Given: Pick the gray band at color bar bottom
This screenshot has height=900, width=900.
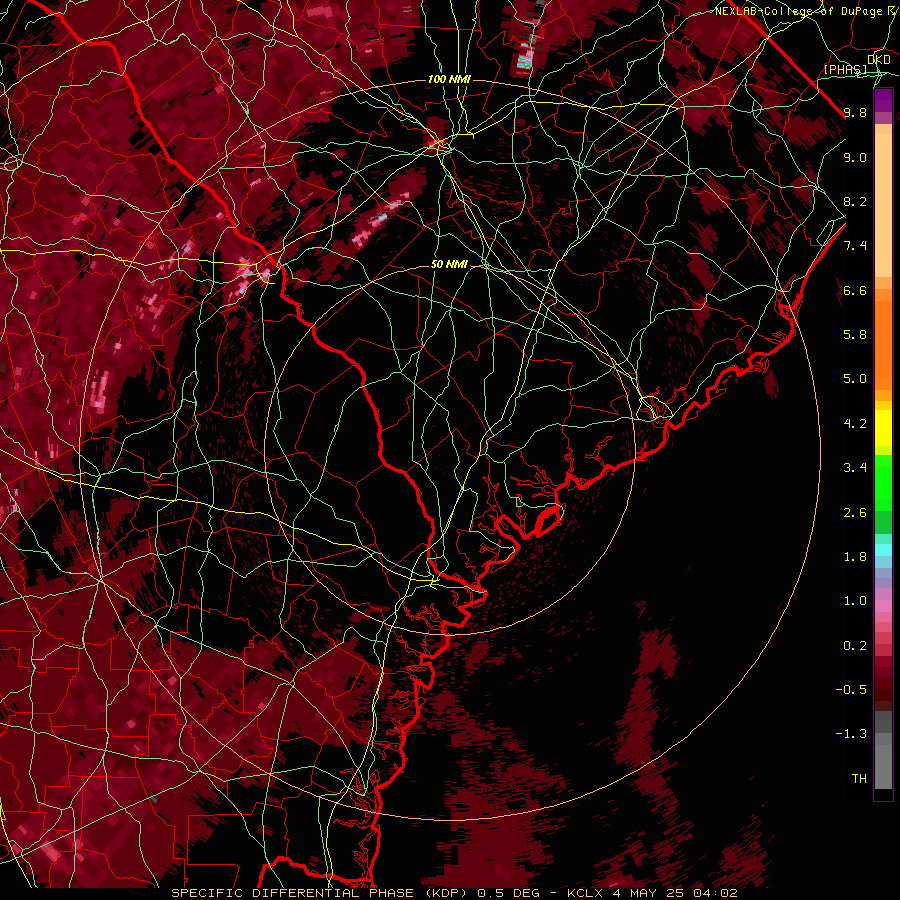Looking at the screenshot, I should click(x=883, y=761).
